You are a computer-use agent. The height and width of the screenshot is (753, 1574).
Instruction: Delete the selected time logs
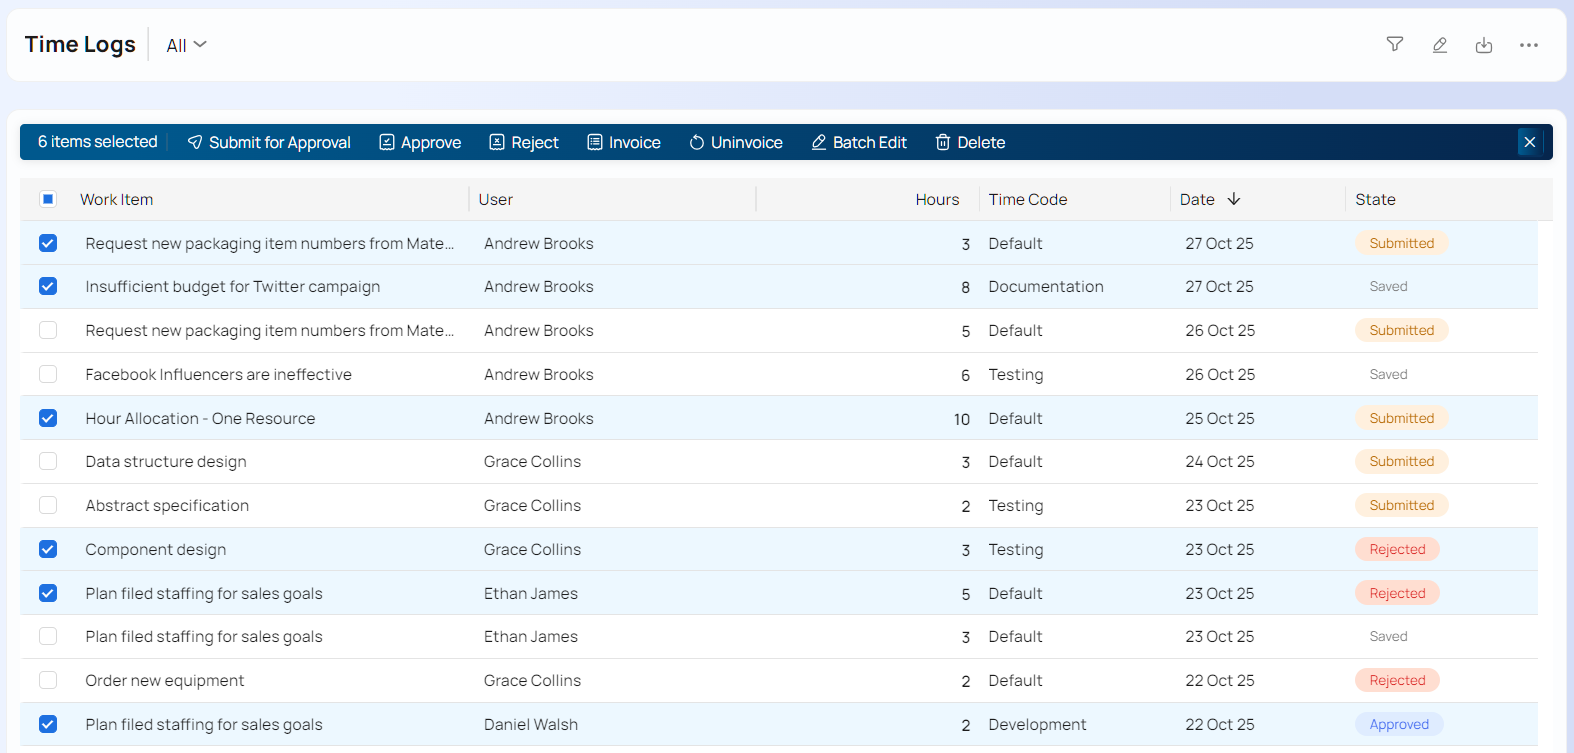pos(970,142)
